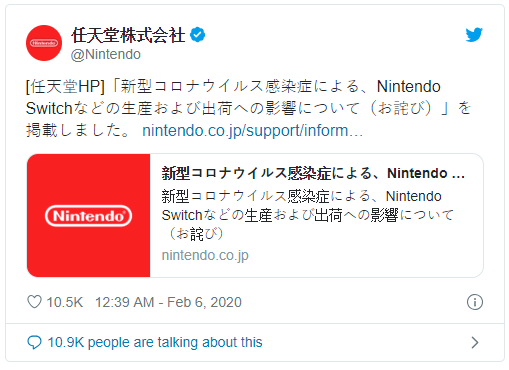
Task: Open the Twitter bird logo link
Action: [x=474, y=35]
